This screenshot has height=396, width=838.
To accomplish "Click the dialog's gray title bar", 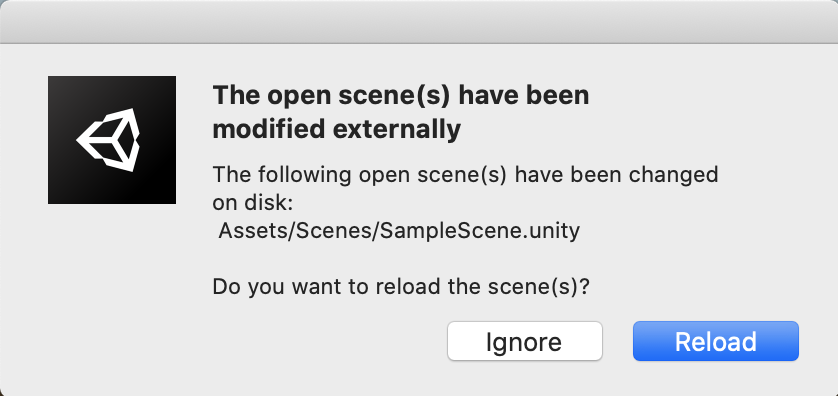I will 419,21.
